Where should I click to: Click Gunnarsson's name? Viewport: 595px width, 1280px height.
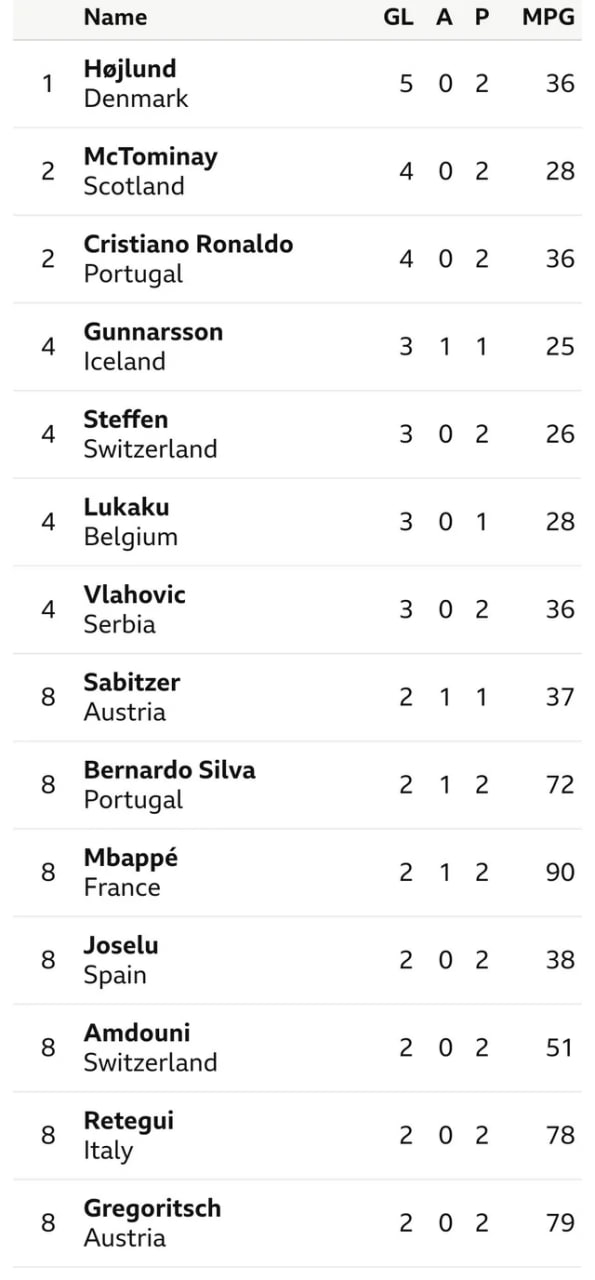[153, 332]
